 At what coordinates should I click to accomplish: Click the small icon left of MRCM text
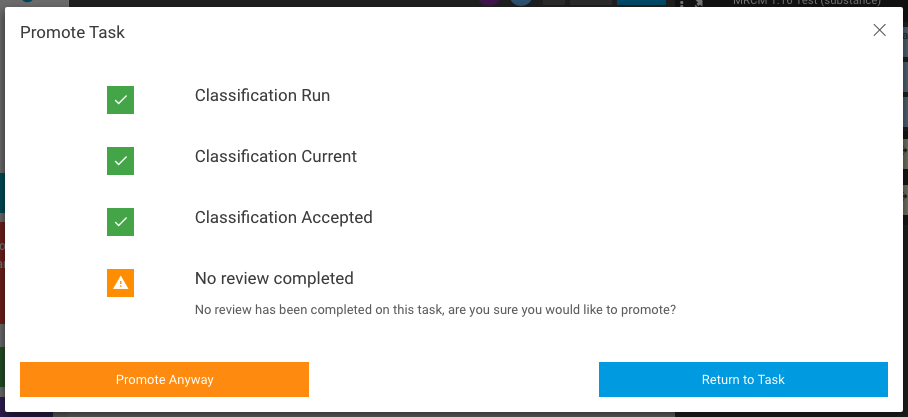point(698,3)
